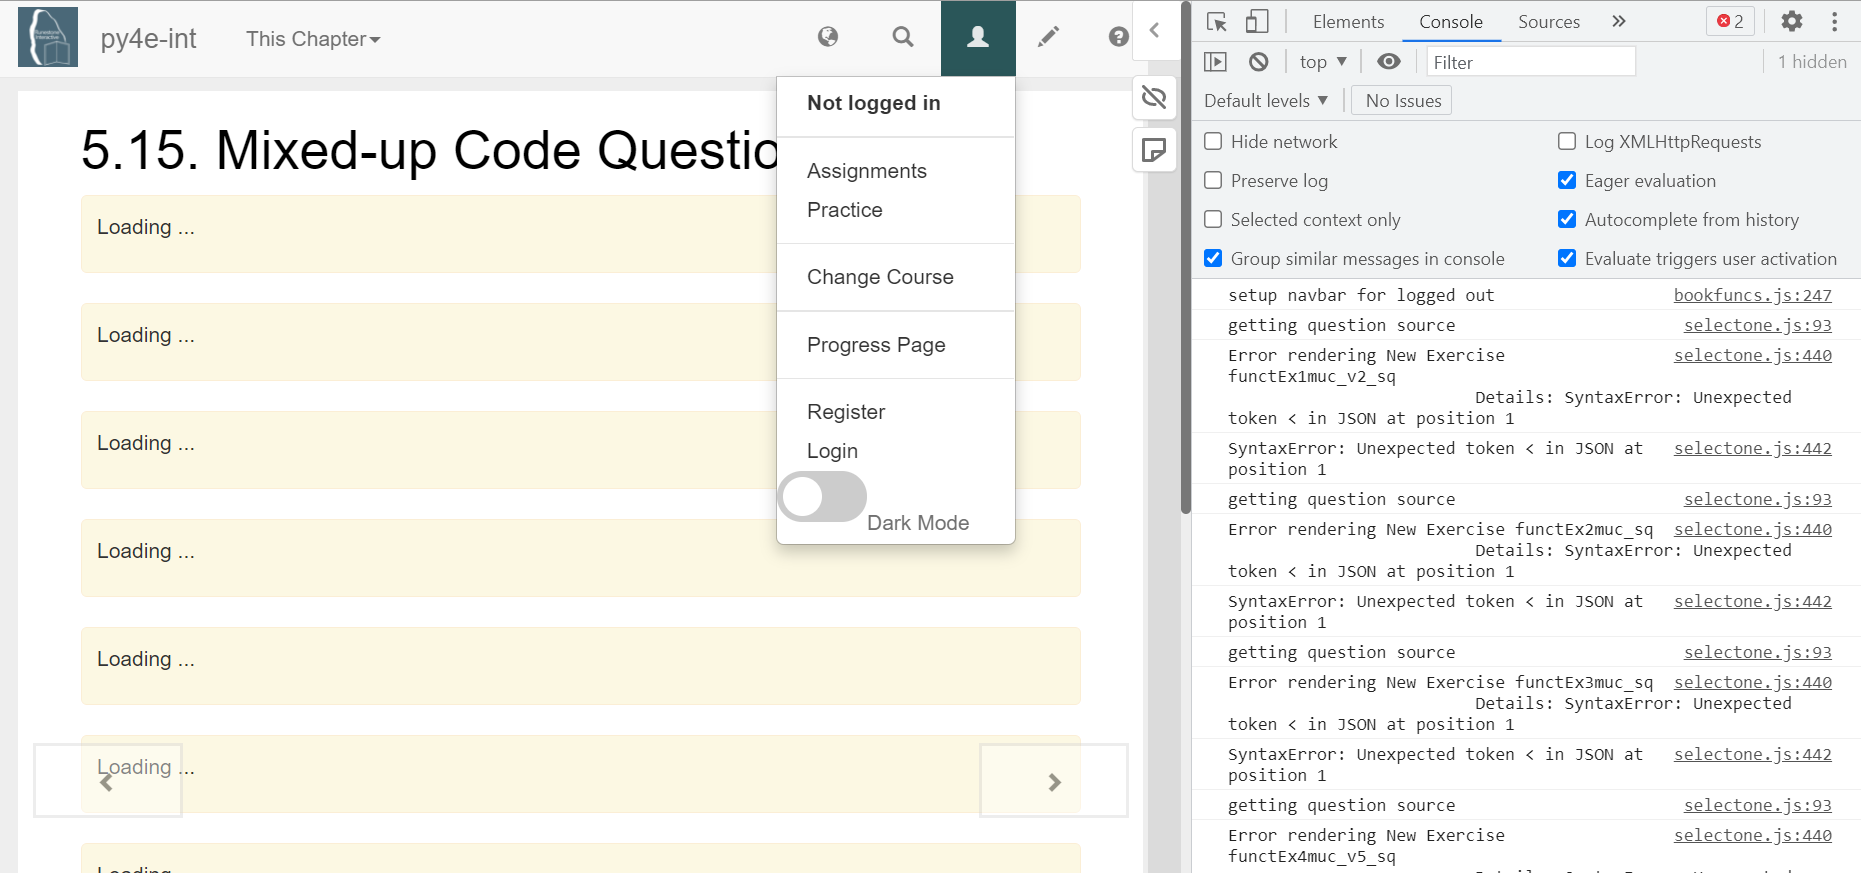The width and height of the screenshot is (1861, 873).
Task: Click the Not logged in header text
Action: [873, 103]
